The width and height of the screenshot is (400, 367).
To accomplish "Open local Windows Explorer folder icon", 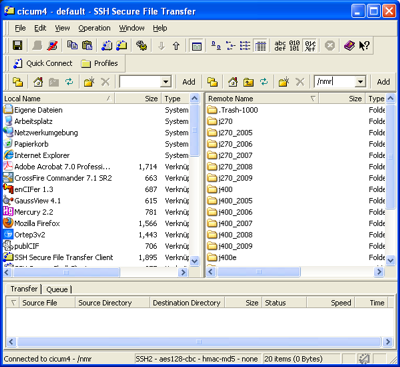I will (18, 82).
